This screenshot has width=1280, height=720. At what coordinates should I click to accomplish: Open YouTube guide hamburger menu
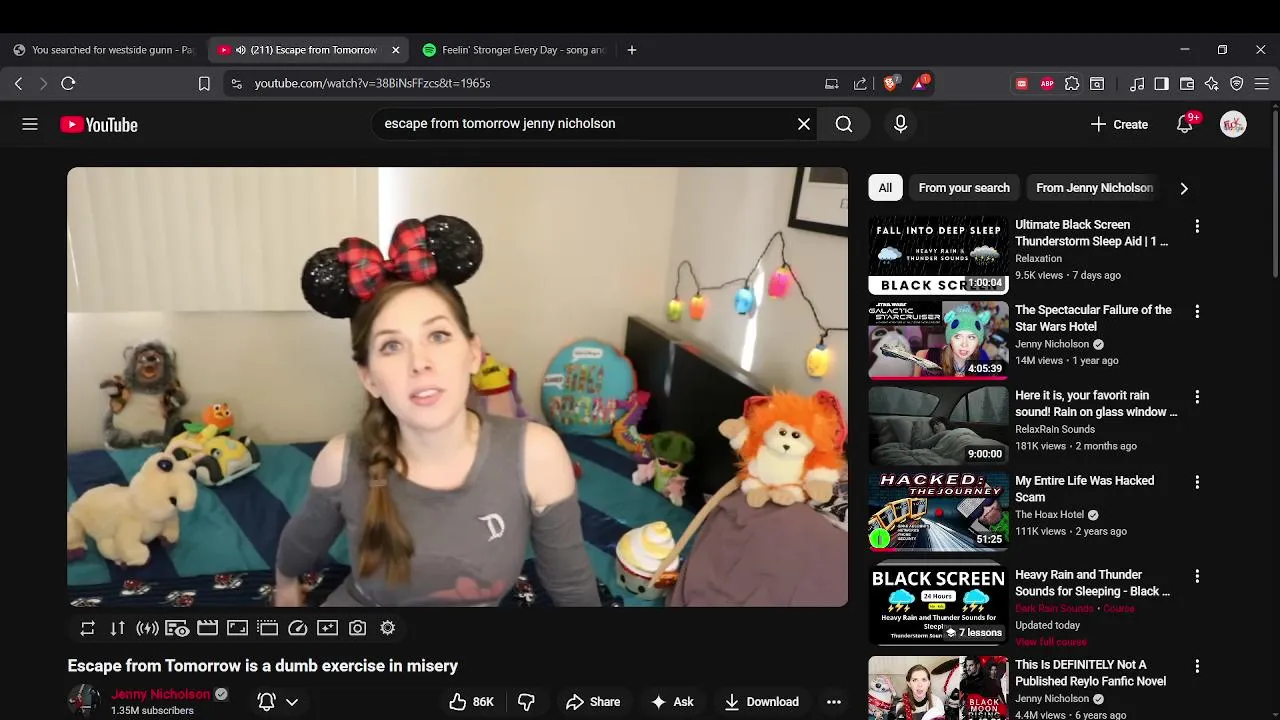click(x=30, y=124)
